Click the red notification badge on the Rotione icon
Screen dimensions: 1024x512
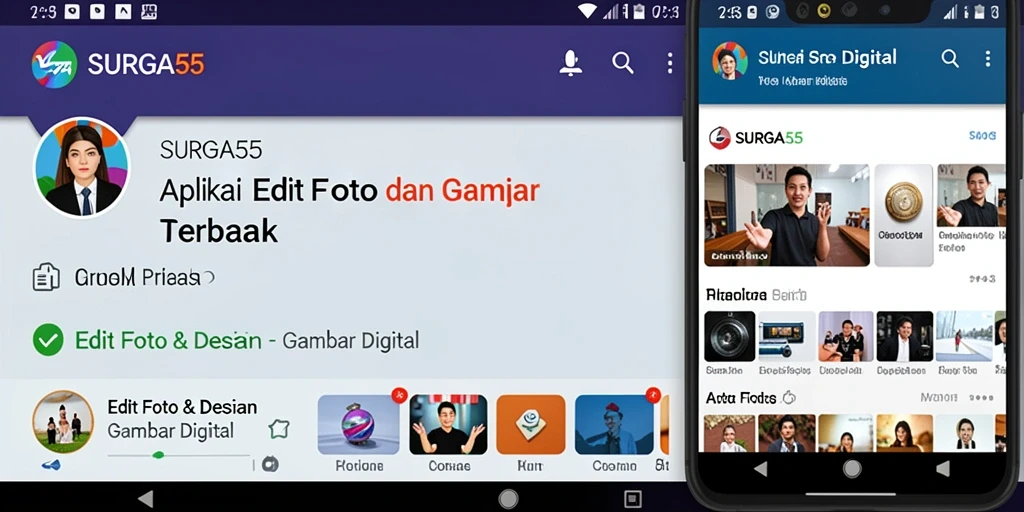click(x=399, y=395)
